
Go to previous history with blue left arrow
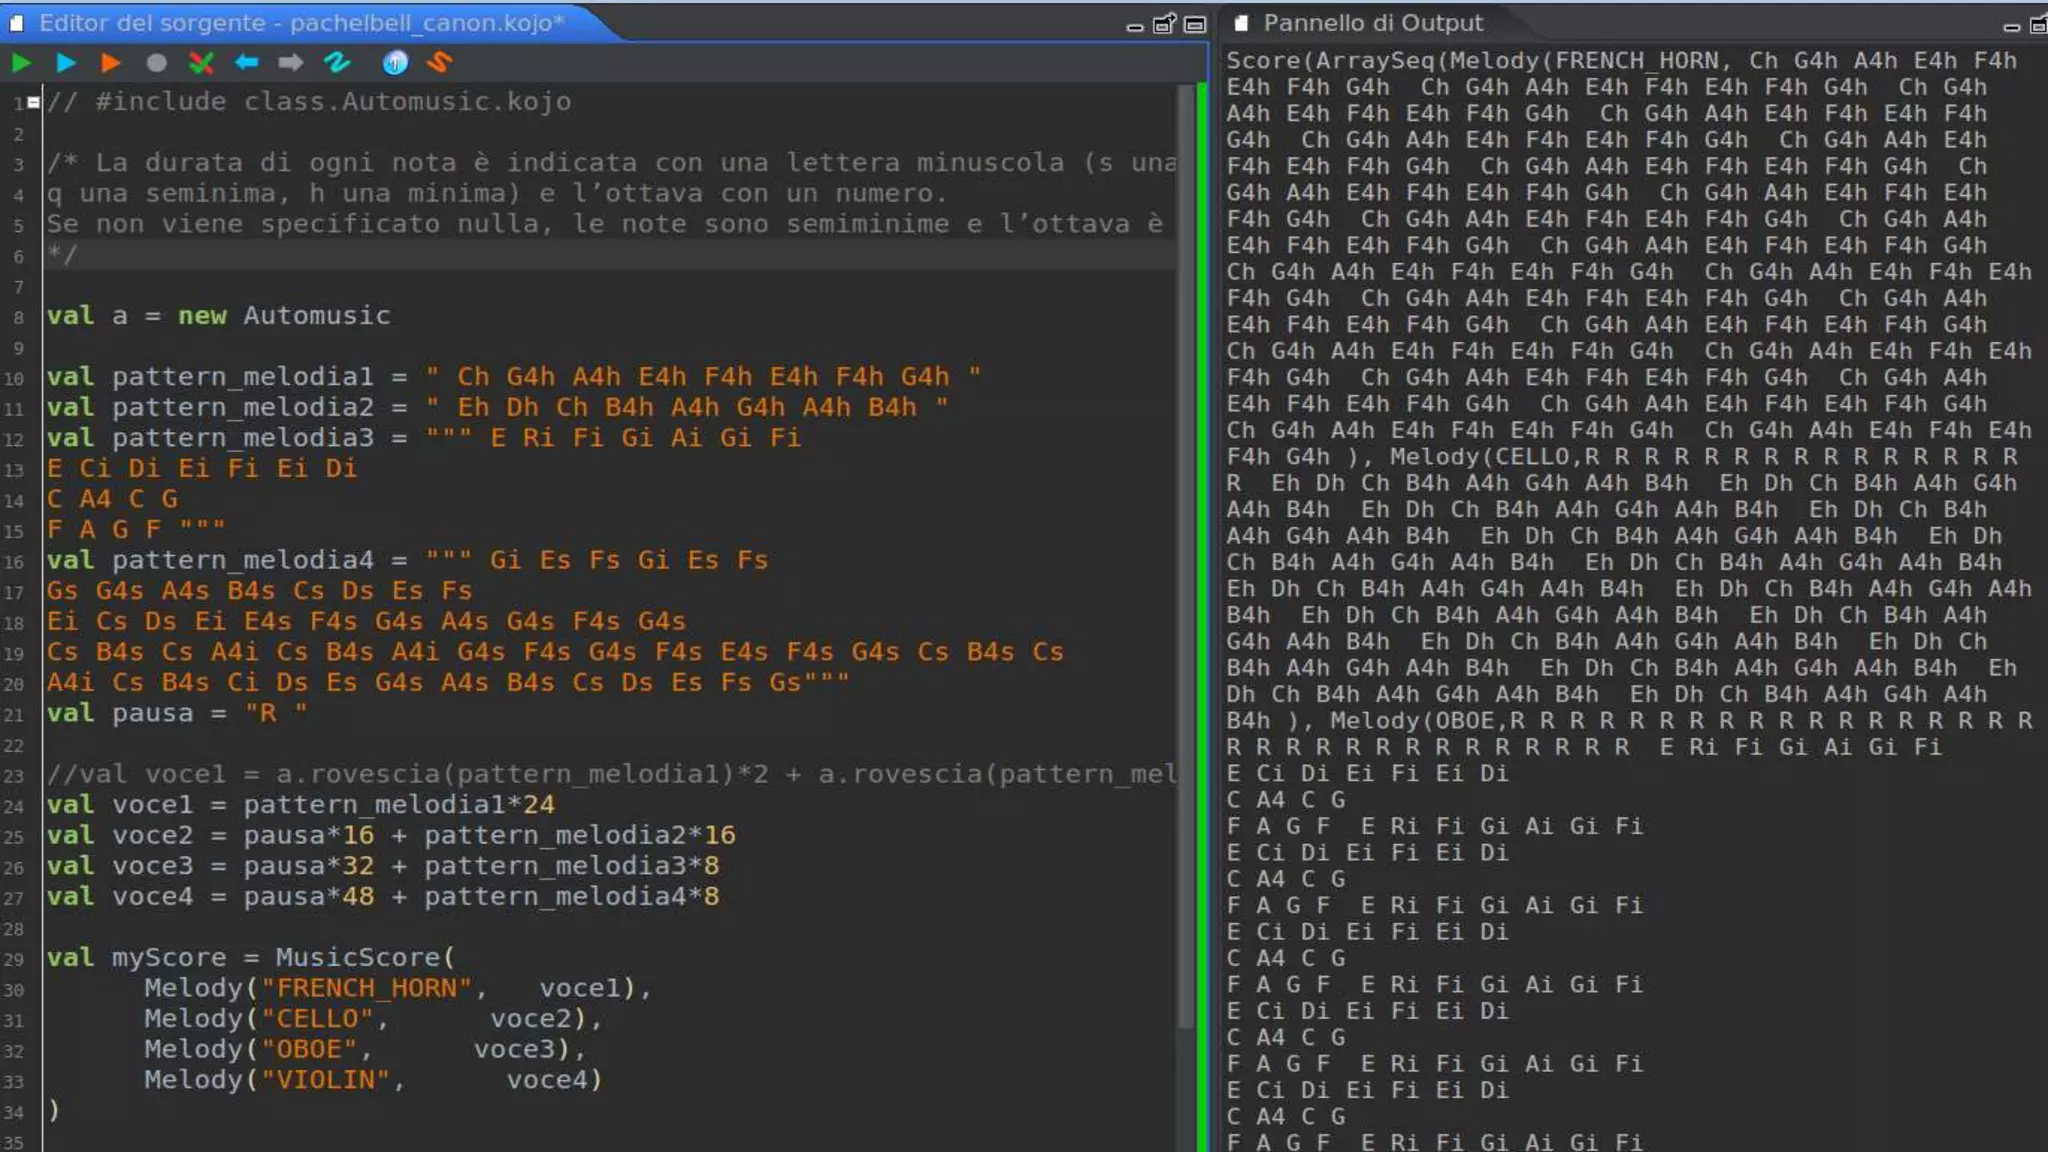[246, 63]
